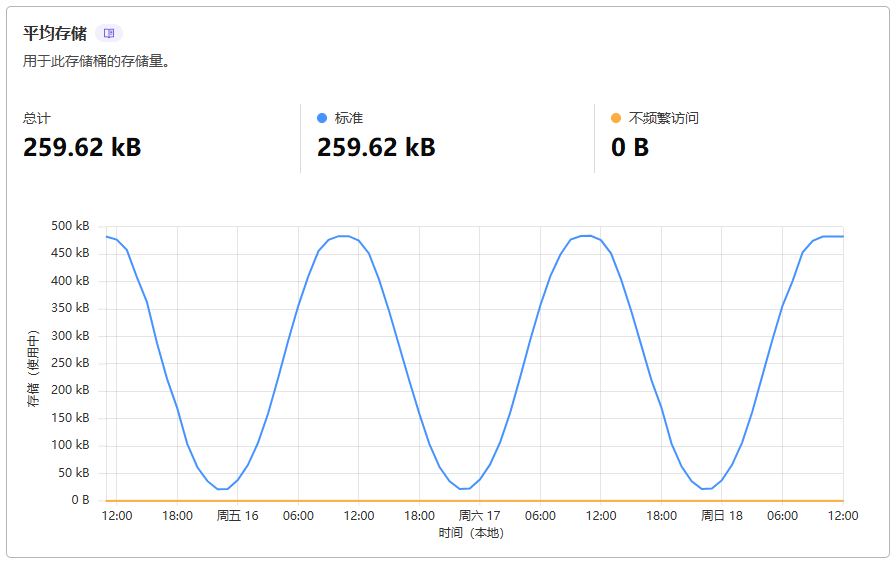Click the 标准 storage value 259.62 kB
This screenshot has height=564, width=896.
point(376,148)
